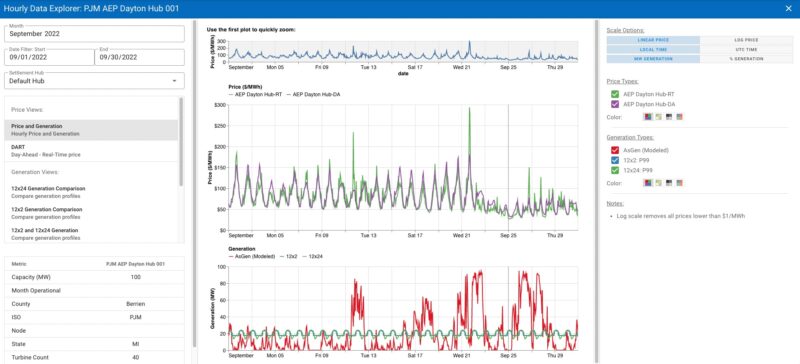Edit the Date Filter Start field 09/01/2022
Screen dimensions: 800x364
tap(49, 57)
